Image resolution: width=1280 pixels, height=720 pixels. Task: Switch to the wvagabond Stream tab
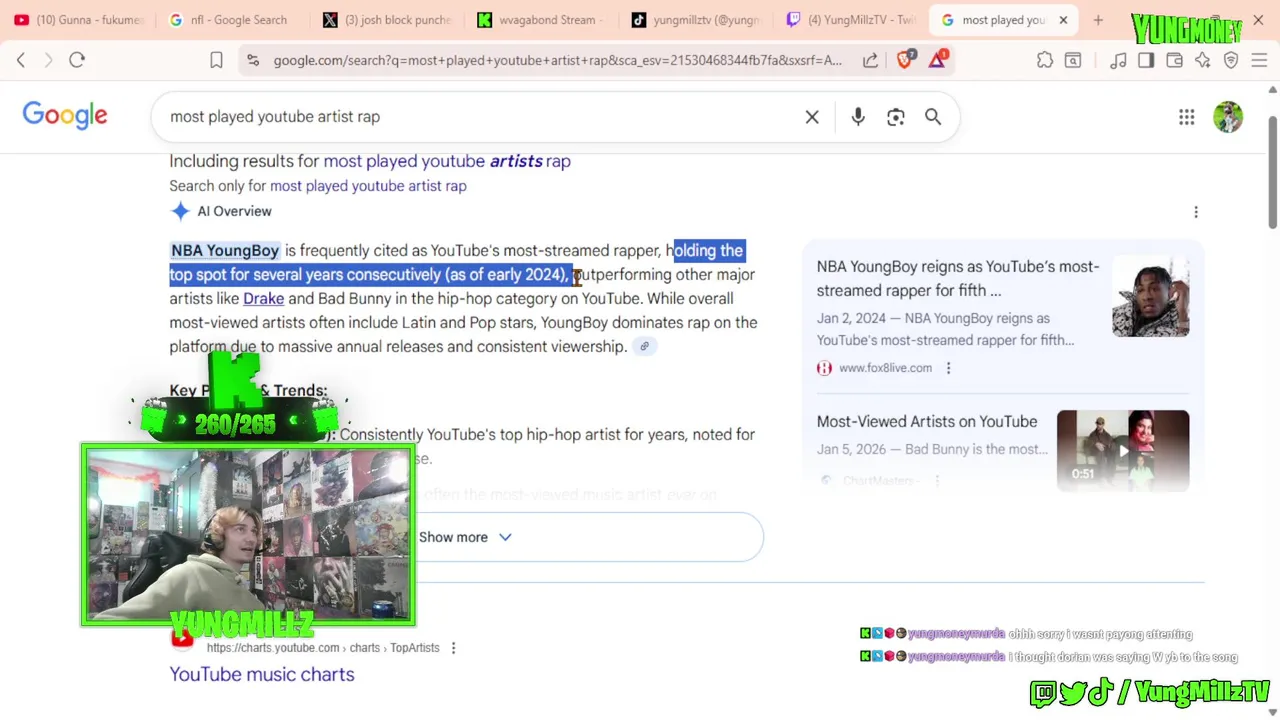tap(540, 20)
